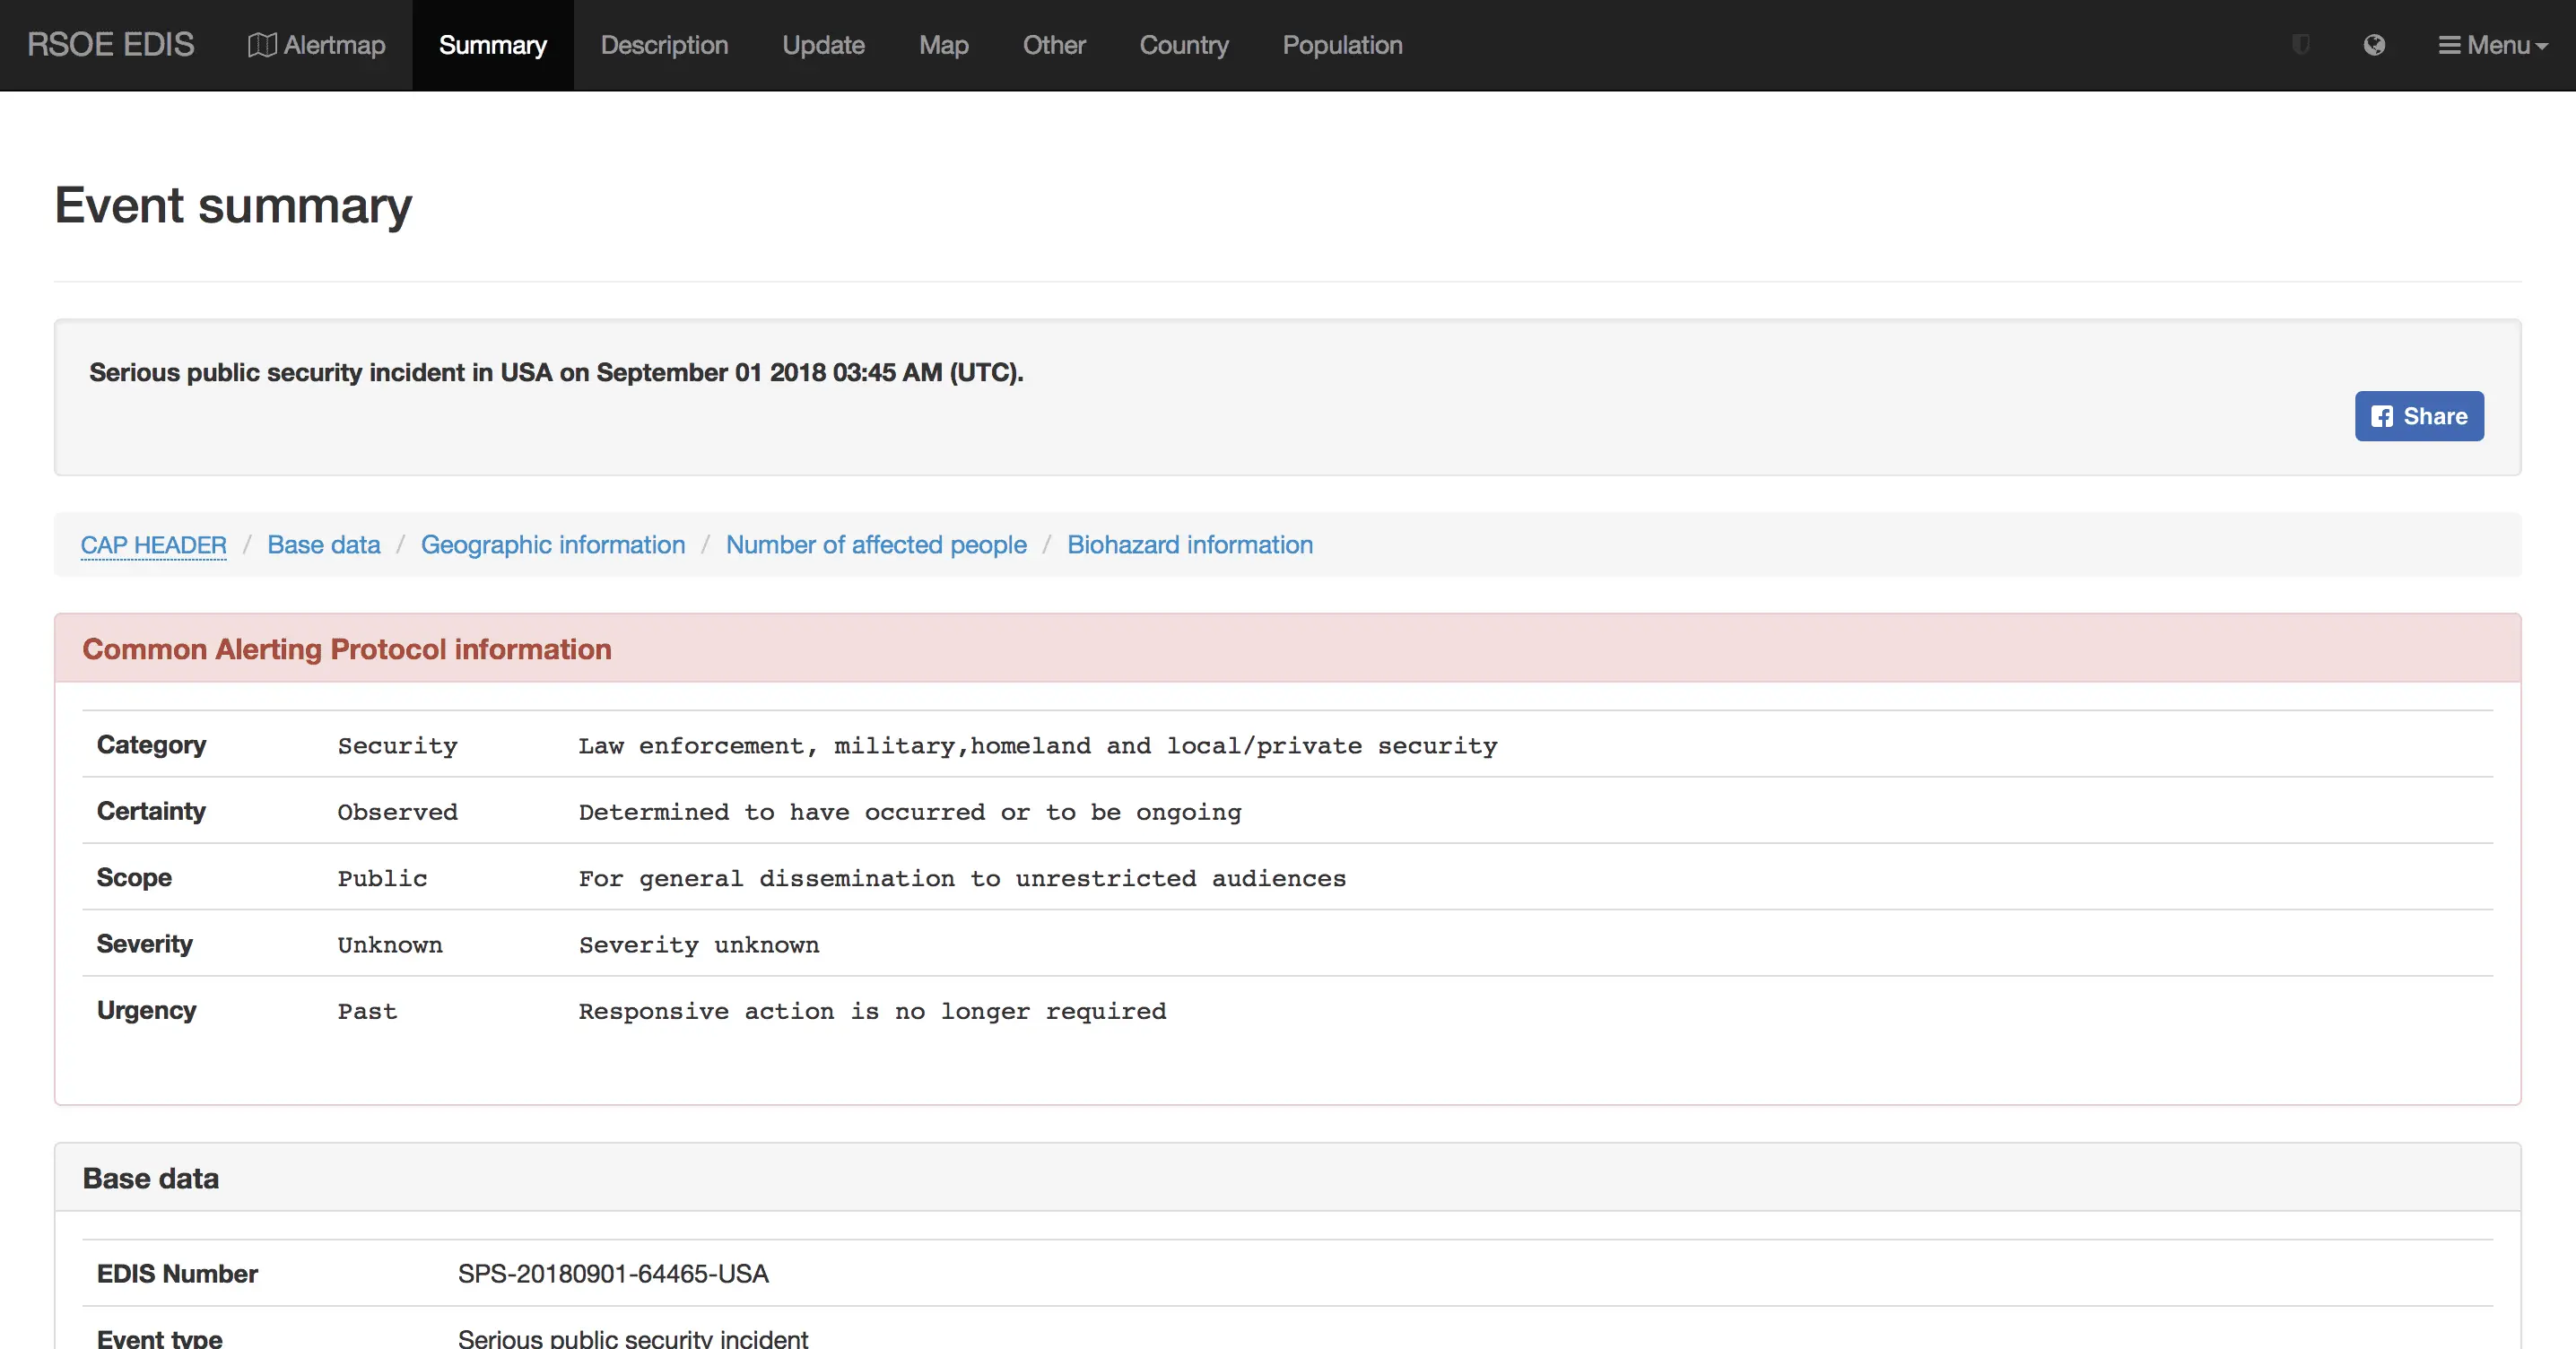
Task: Click the Common Alerting Protocol information heading
Action: [346, 649]
